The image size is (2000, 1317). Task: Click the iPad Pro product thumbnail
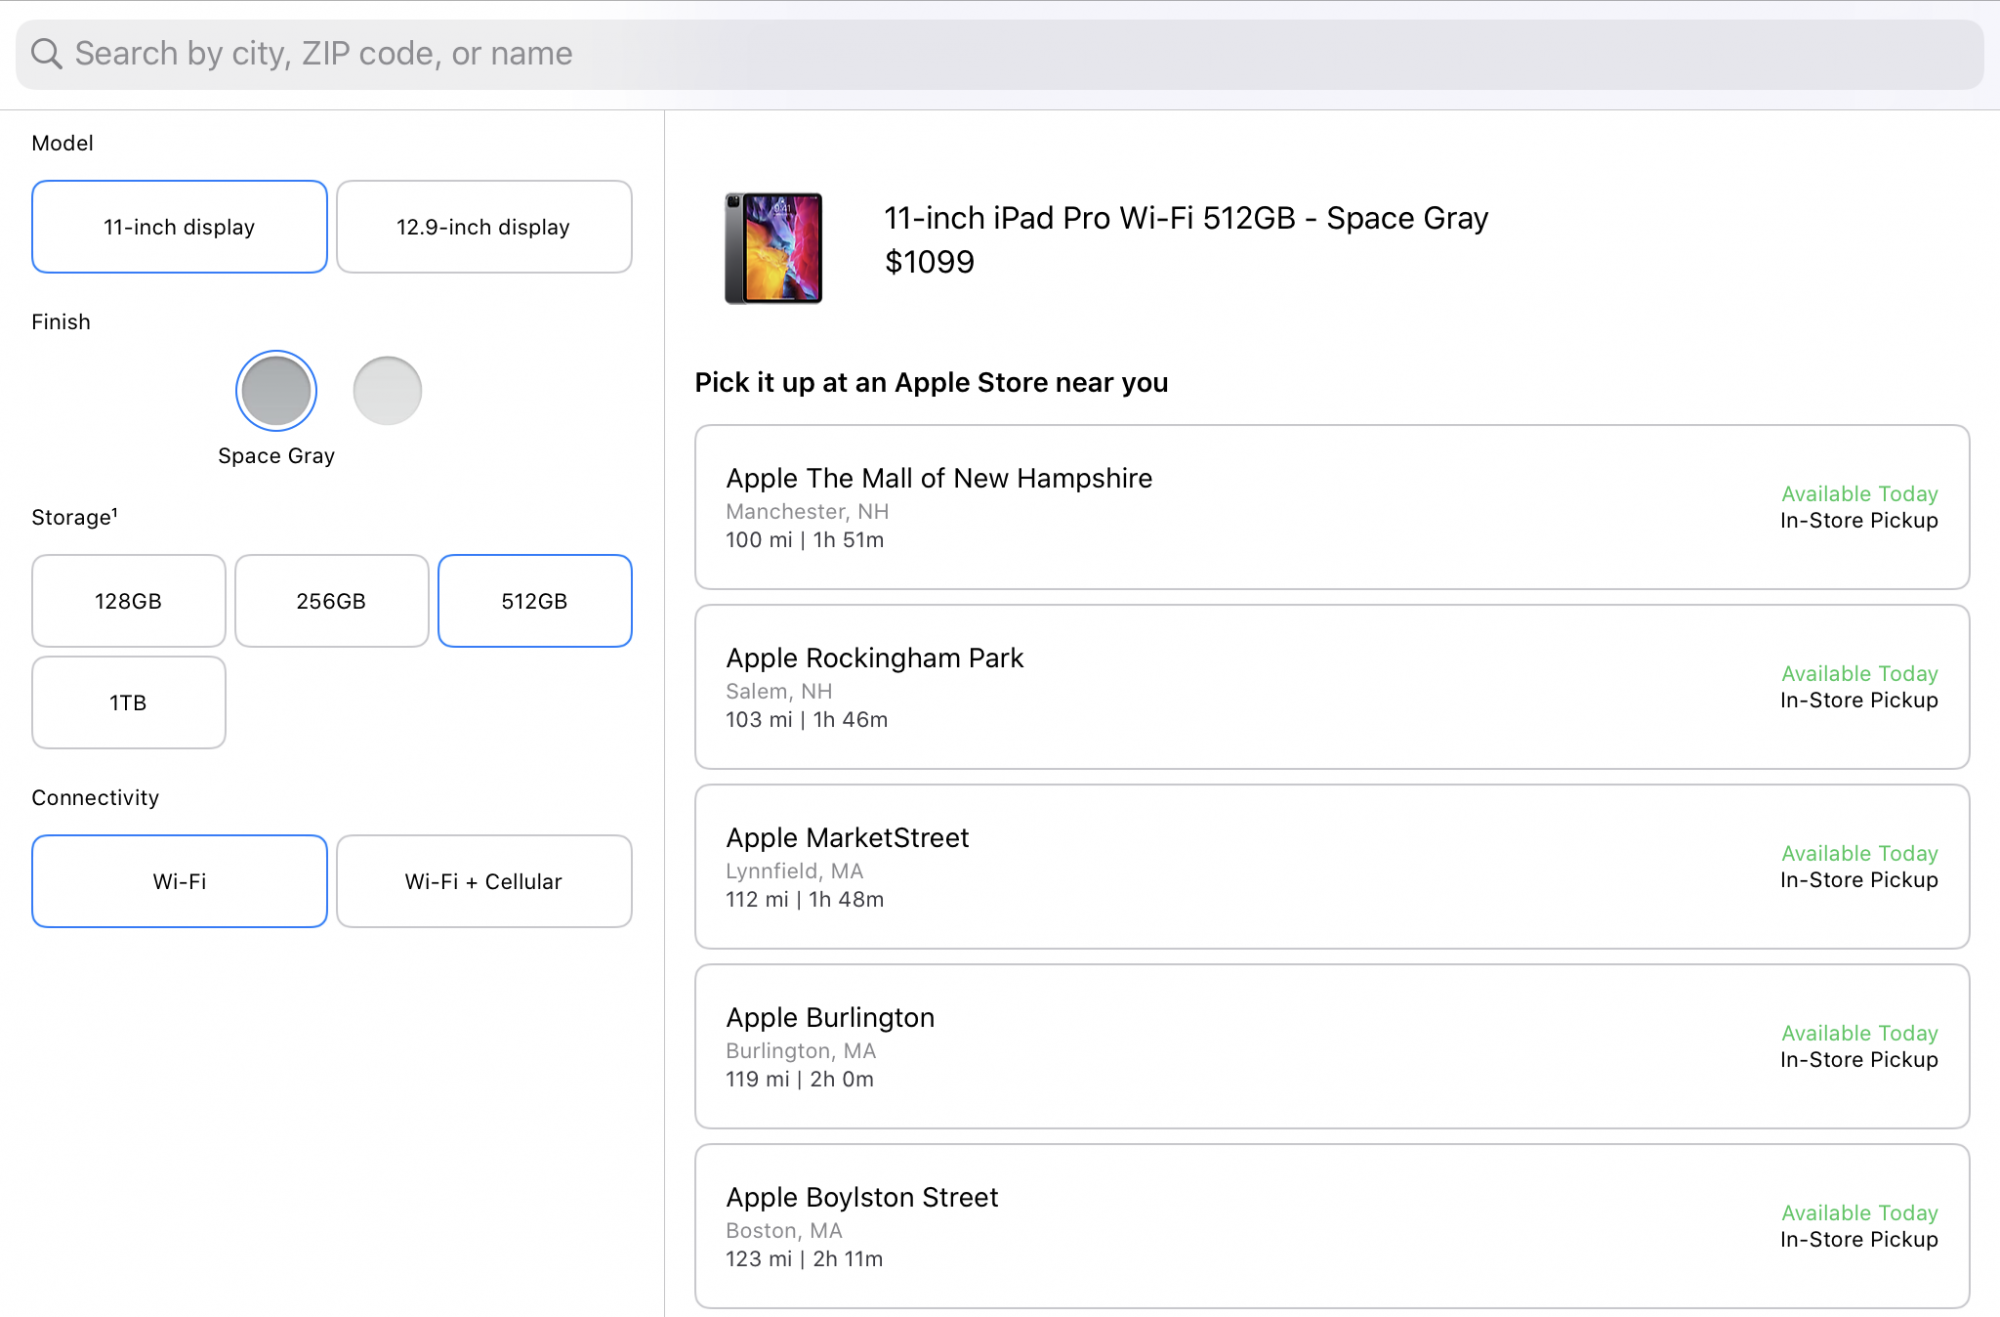pos(773,248)
